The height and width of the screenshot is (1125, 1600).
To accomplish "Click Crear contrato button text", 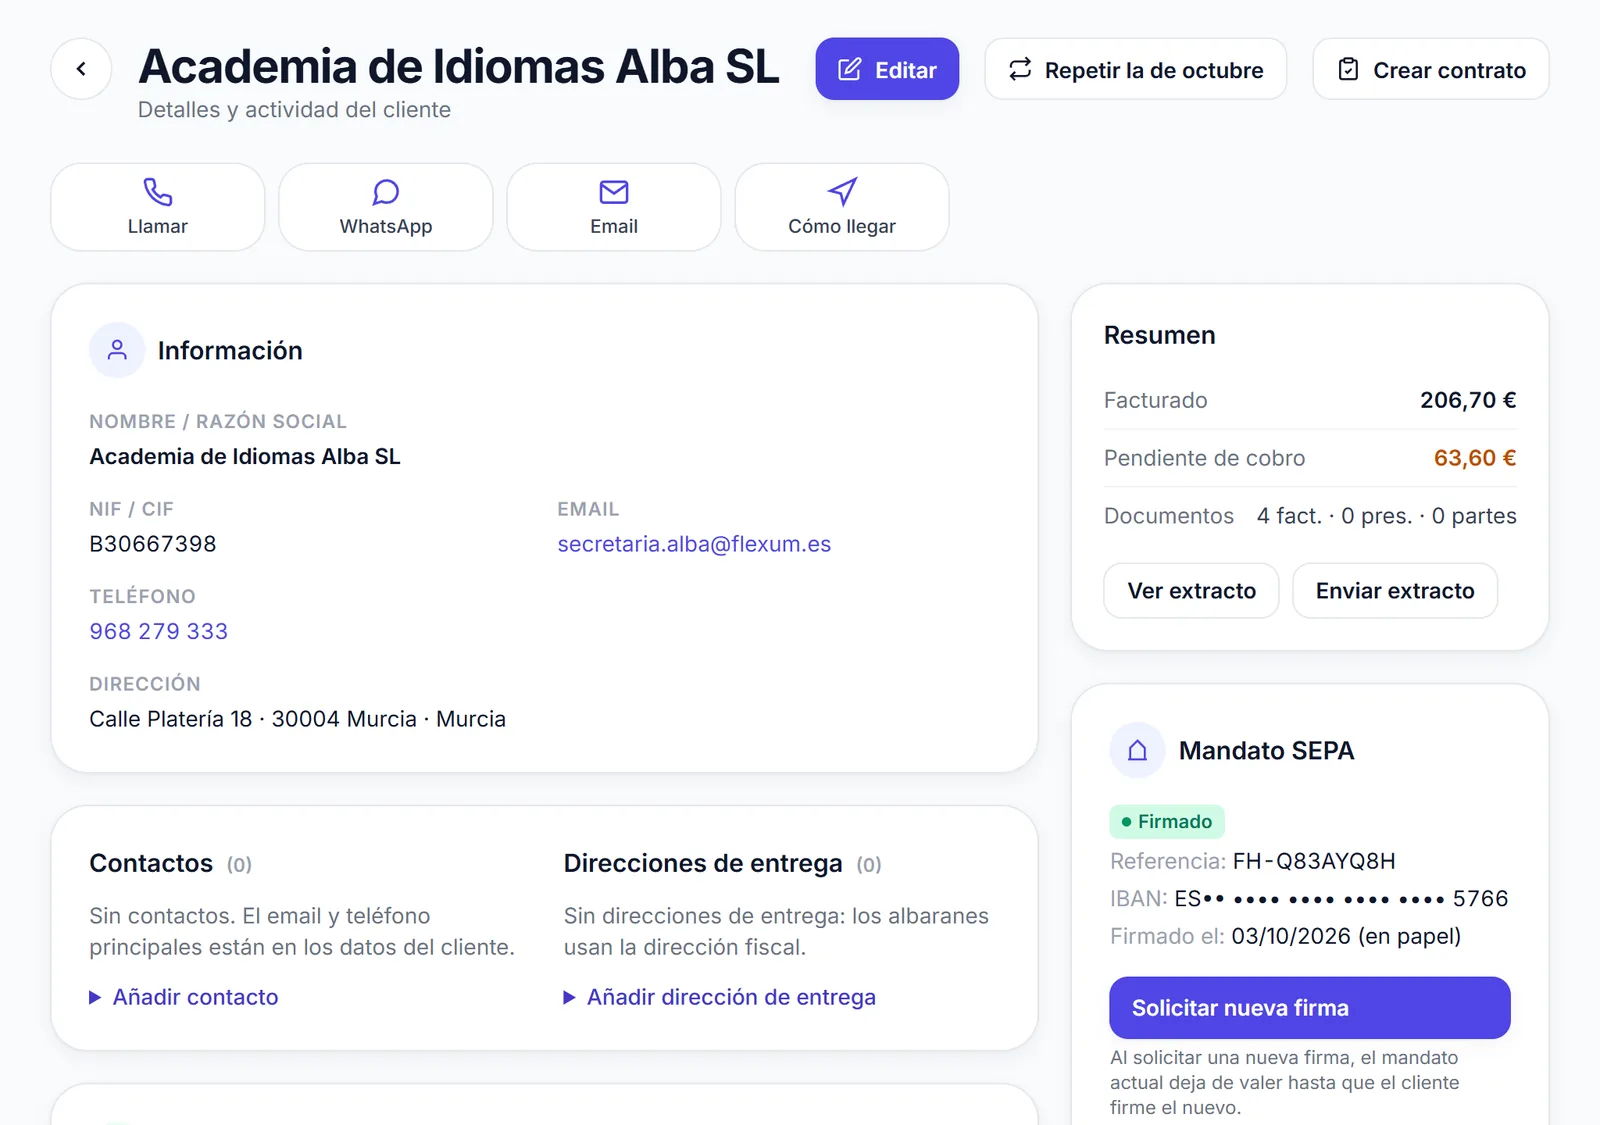I will click(1449, 70).
